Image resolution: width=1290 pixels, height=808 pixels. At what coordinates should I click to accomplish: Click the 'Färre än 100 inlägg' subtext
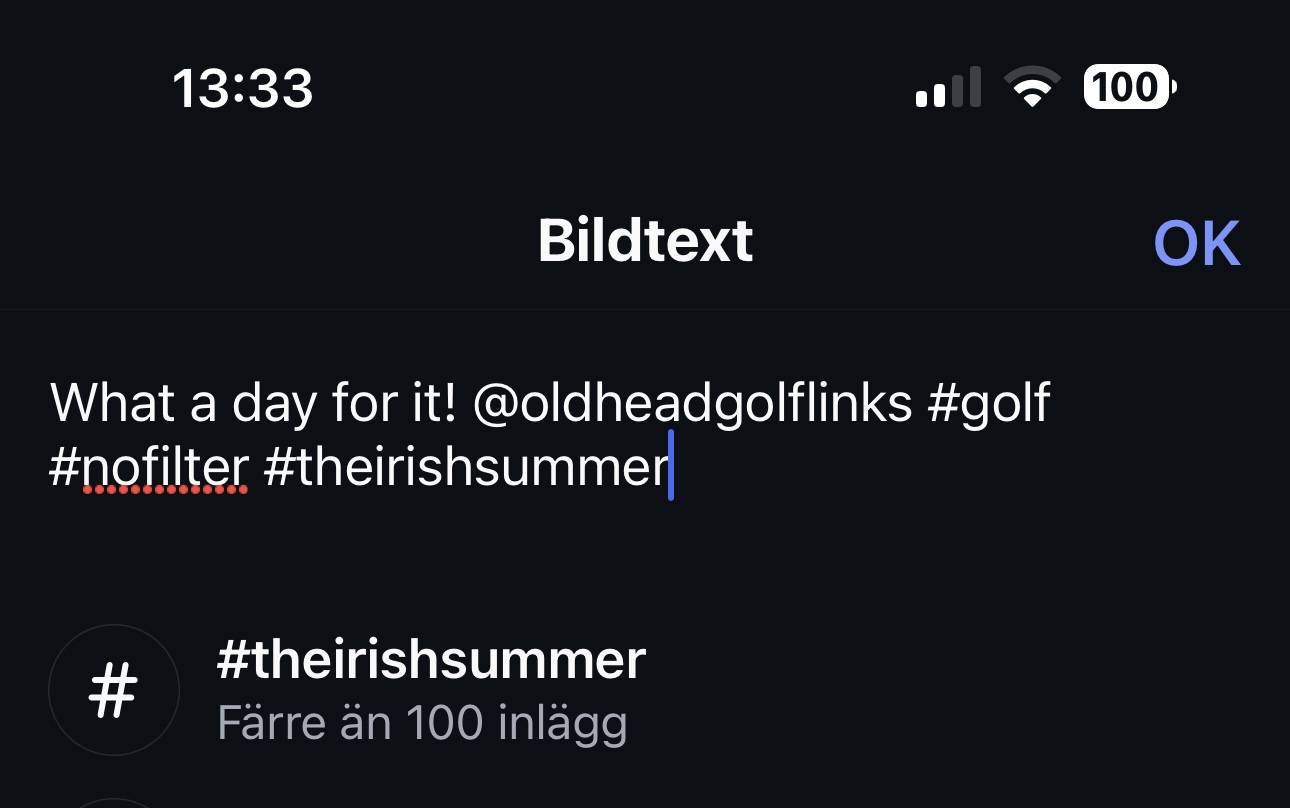[x=422, y=723]
